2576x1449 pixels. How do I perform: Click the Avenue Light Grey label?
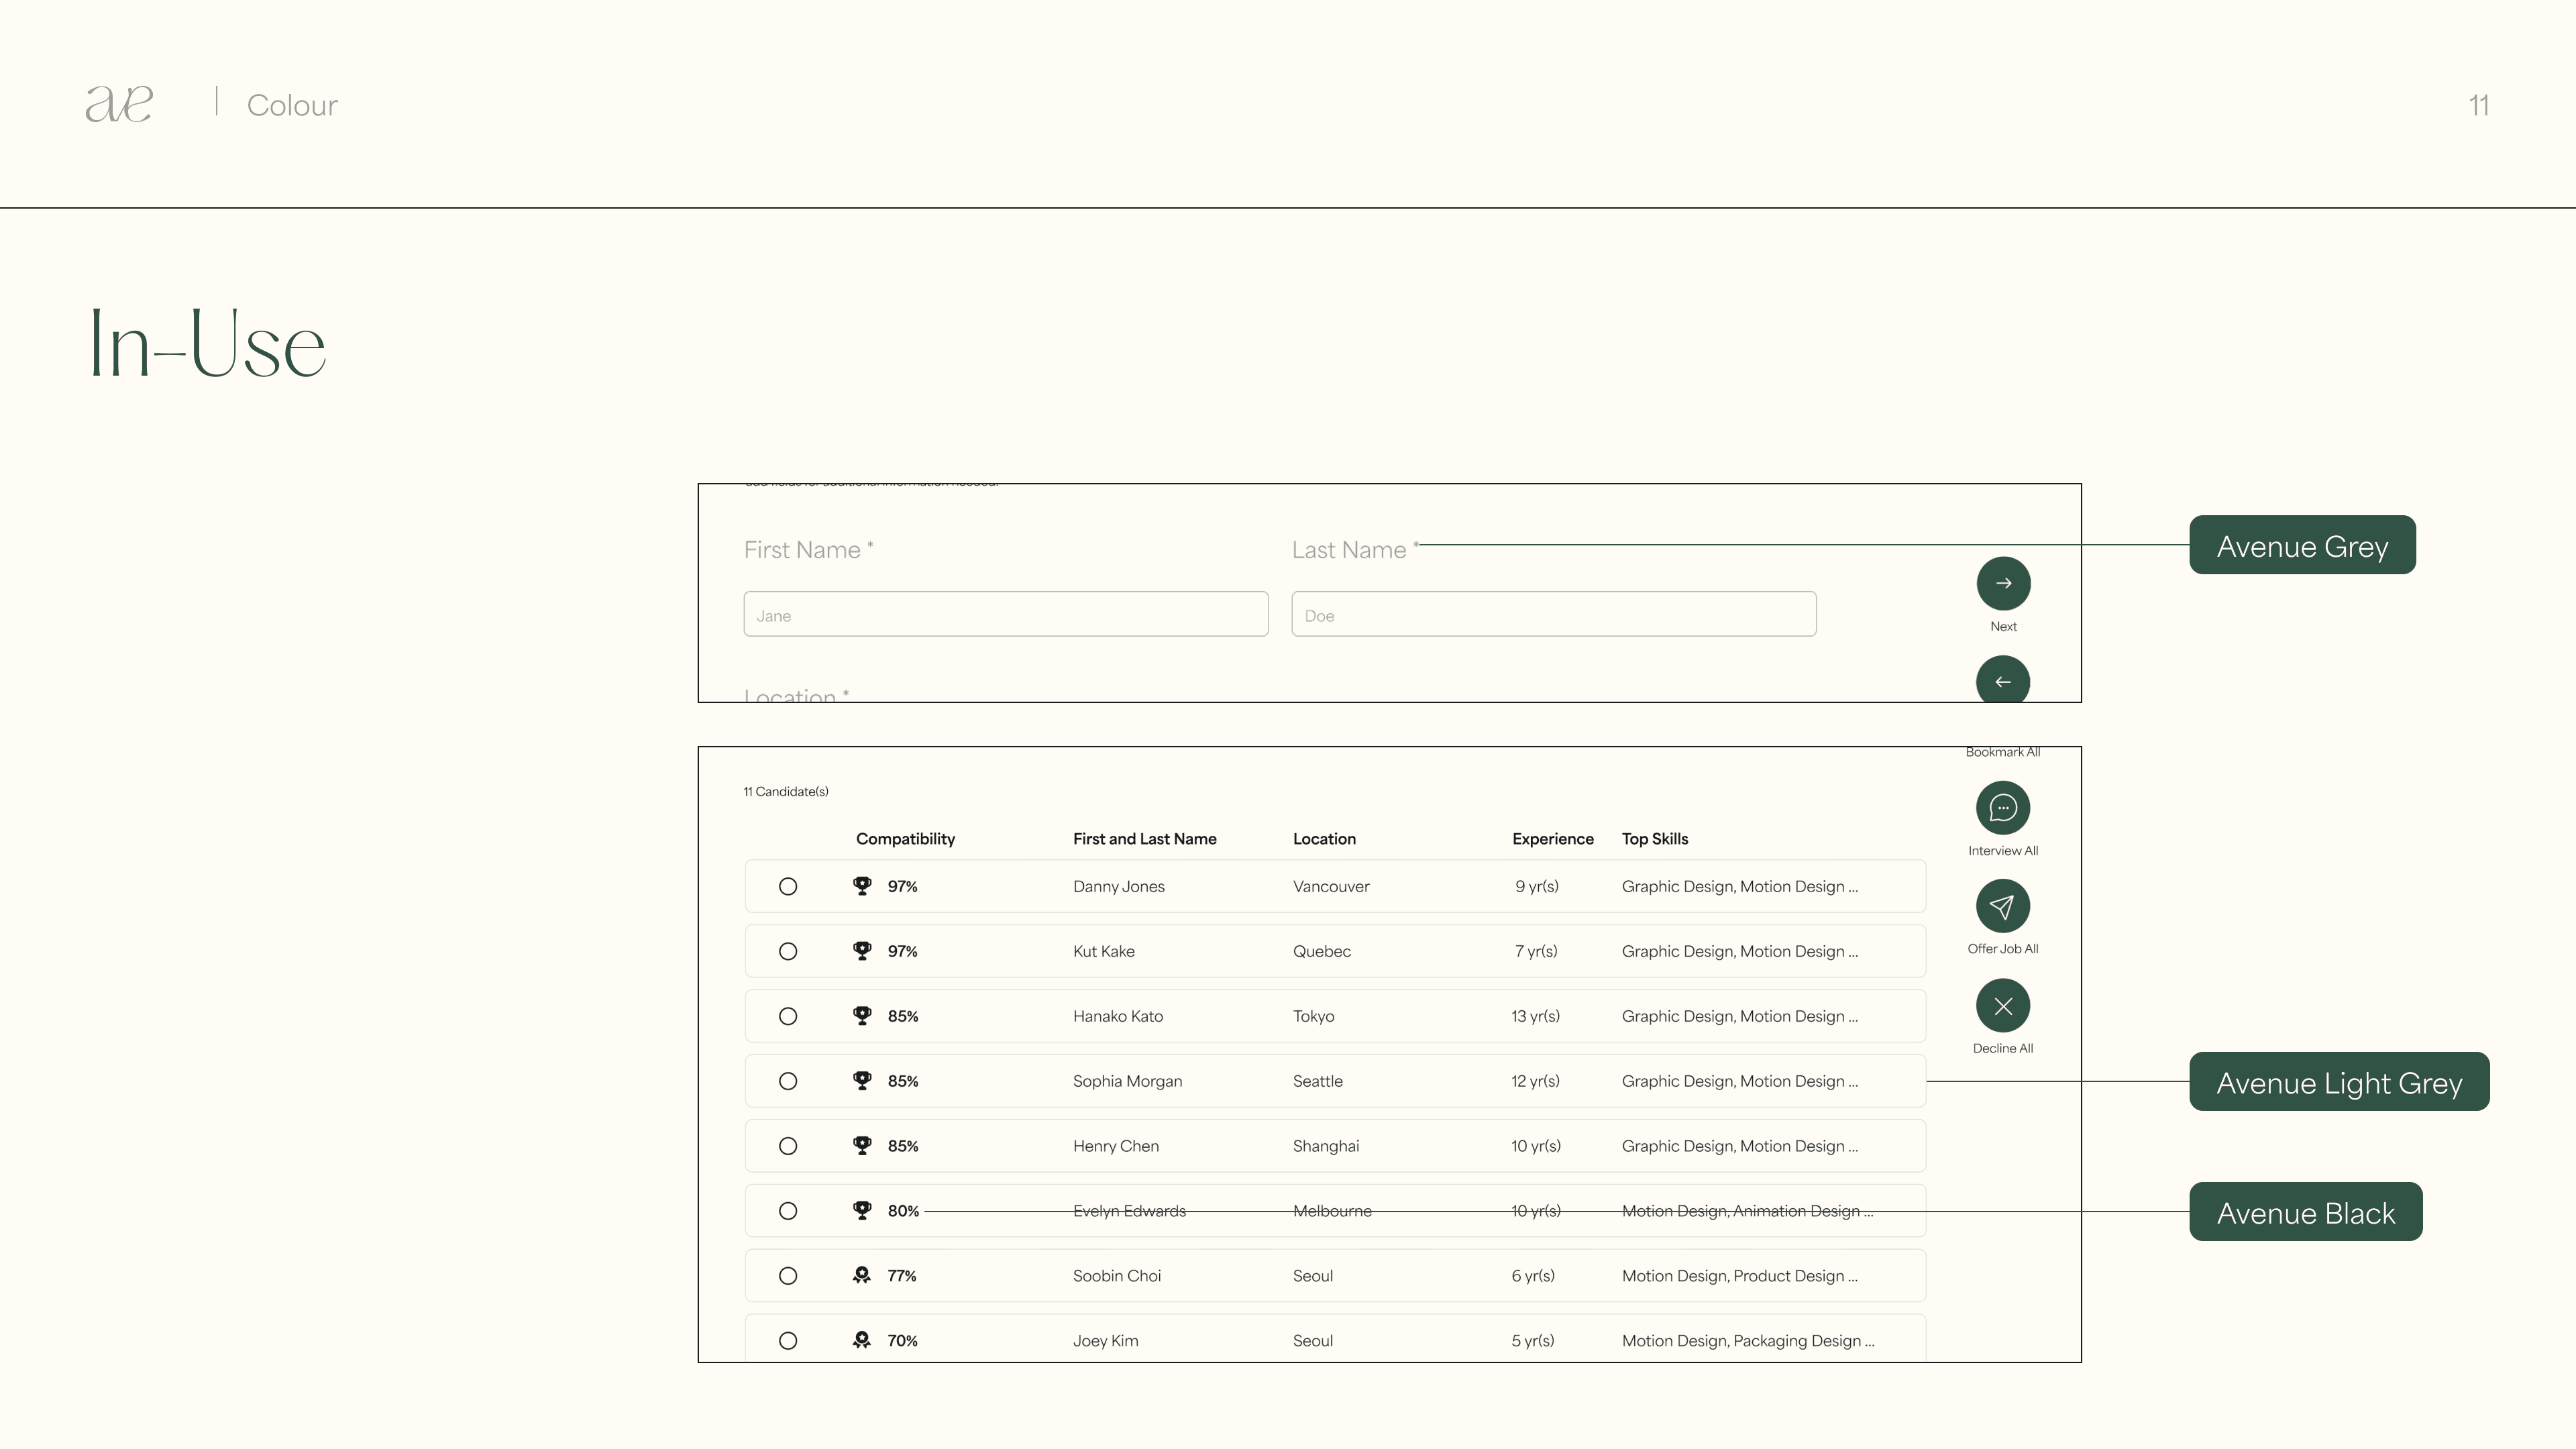click(2338, 1082)
